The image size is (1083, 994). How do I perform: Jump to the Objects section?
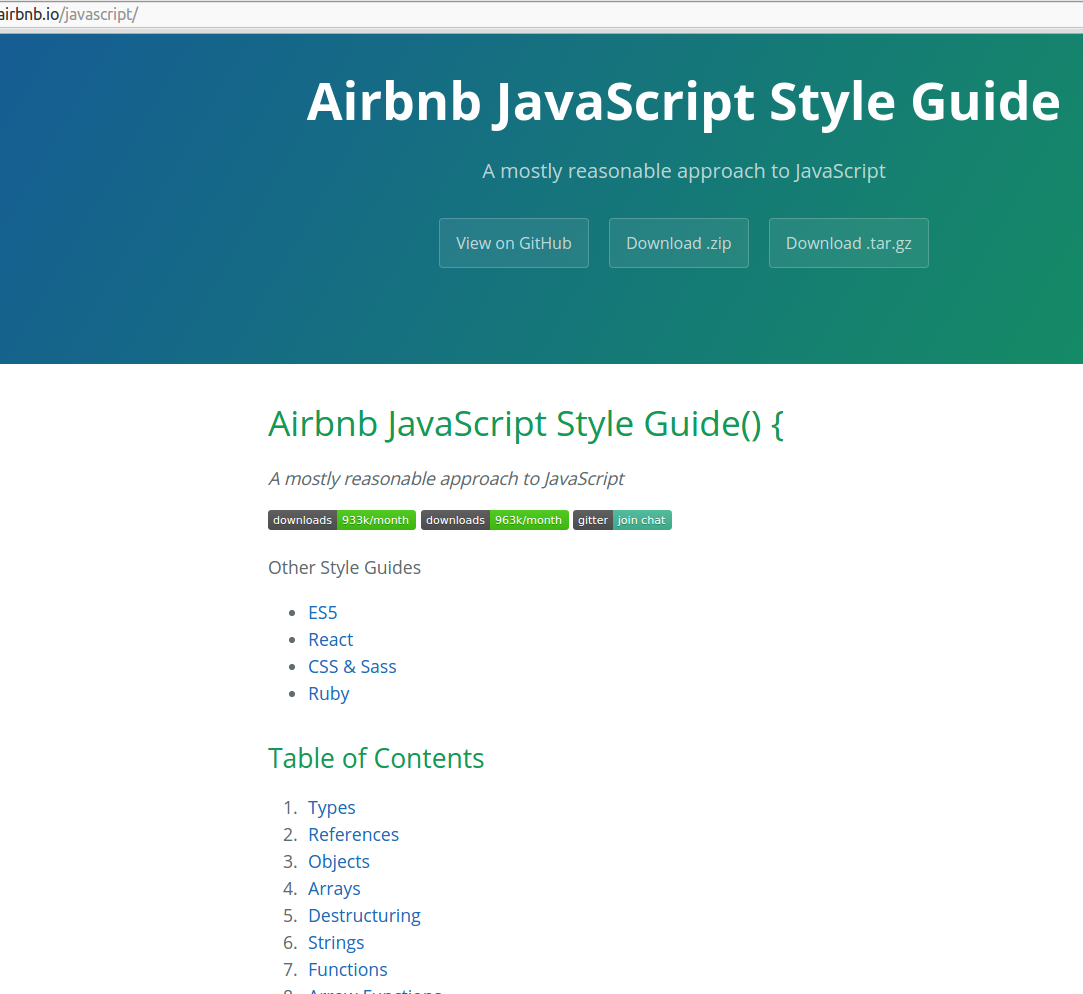point(338,861)
